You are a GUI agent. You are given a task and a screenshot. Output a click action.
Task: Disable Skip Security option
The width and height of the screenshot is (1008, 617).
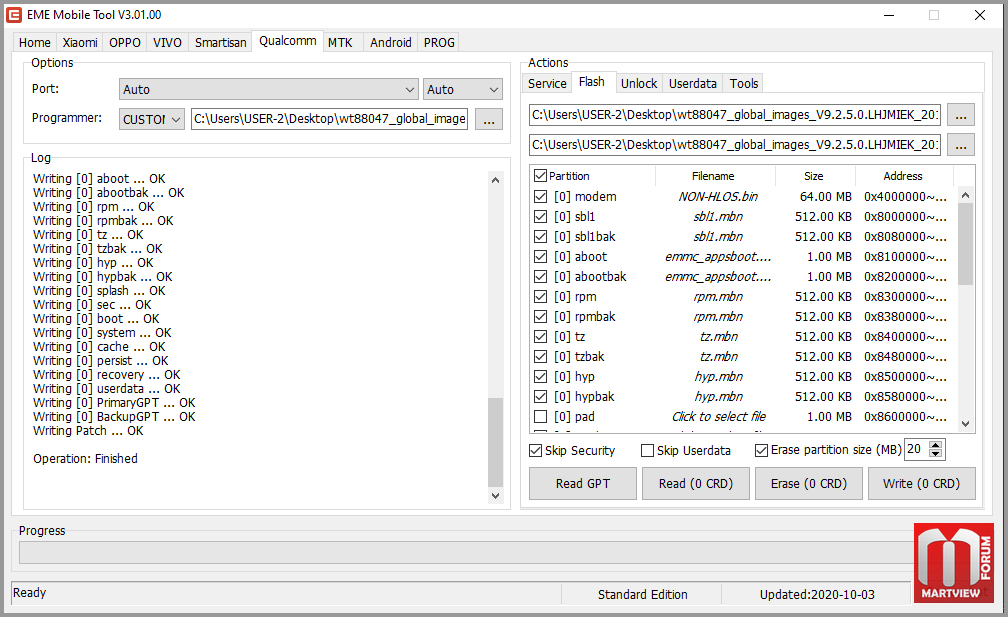click(x=536, y=451)
